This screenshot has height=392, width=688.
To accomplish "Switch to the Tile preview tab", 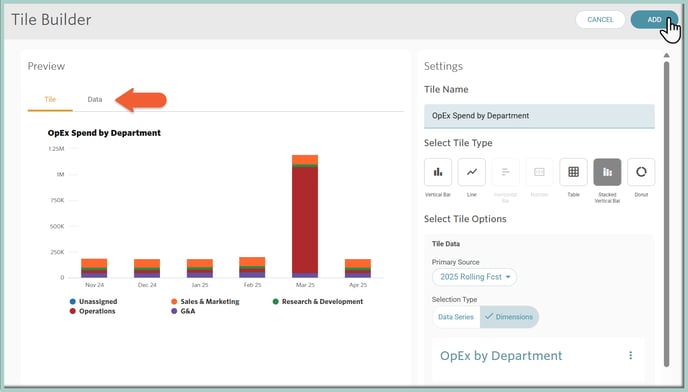I will pyautogui.click(x=50, y=100).
